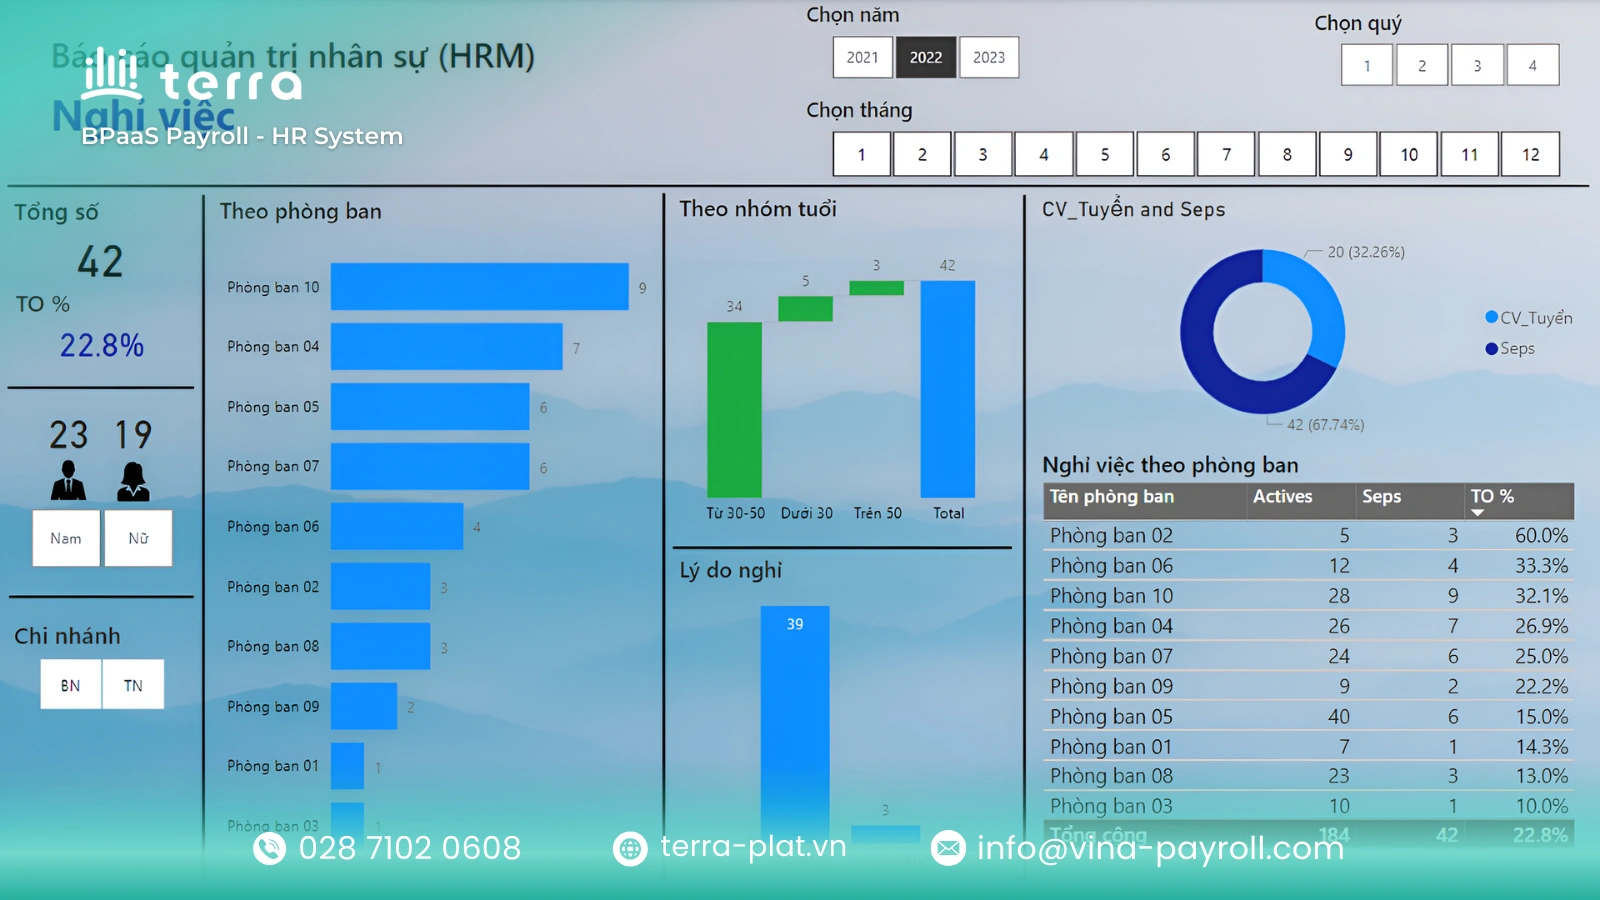
Task: Filter gender by Nữ button
Action: click(x=138, y=538)
